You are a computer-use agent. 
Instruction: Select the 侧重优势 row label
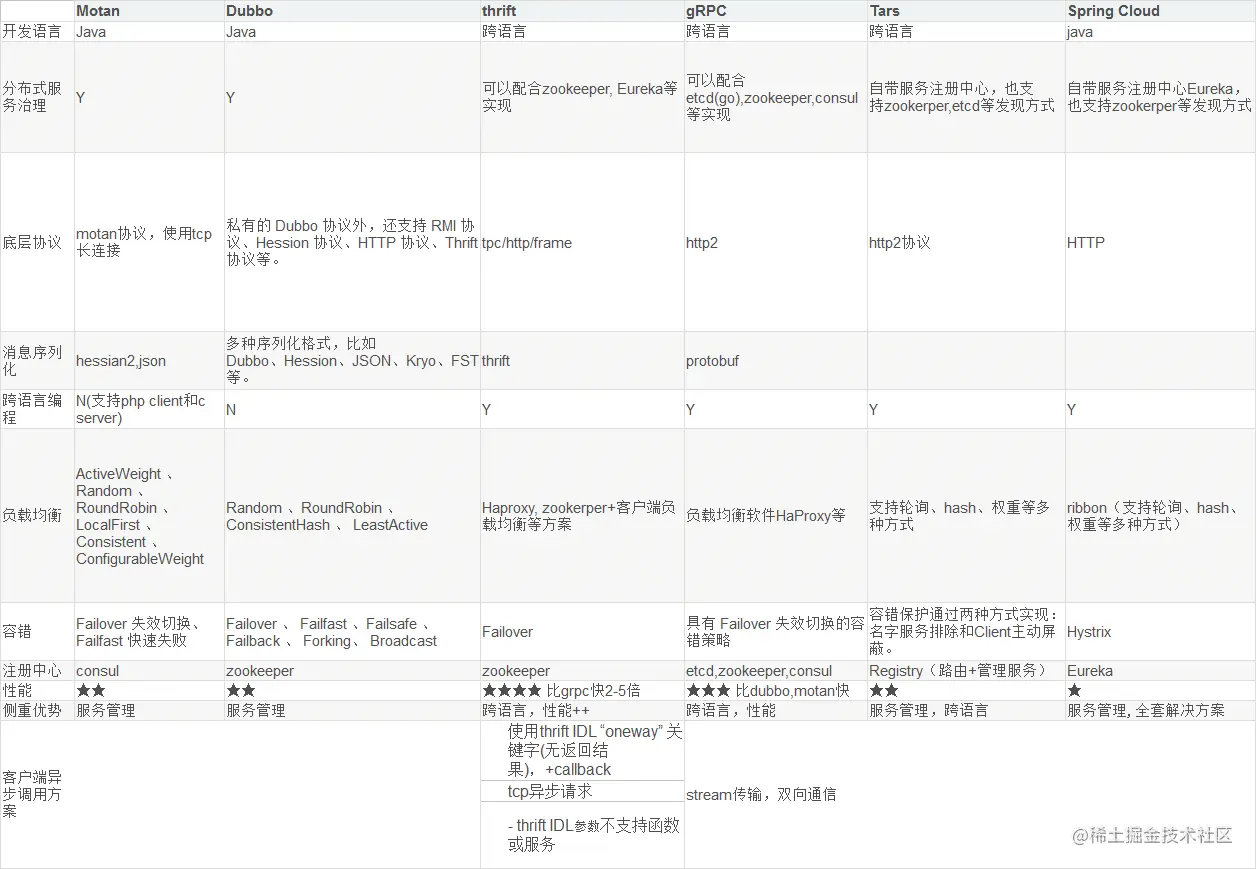point(32,710)
